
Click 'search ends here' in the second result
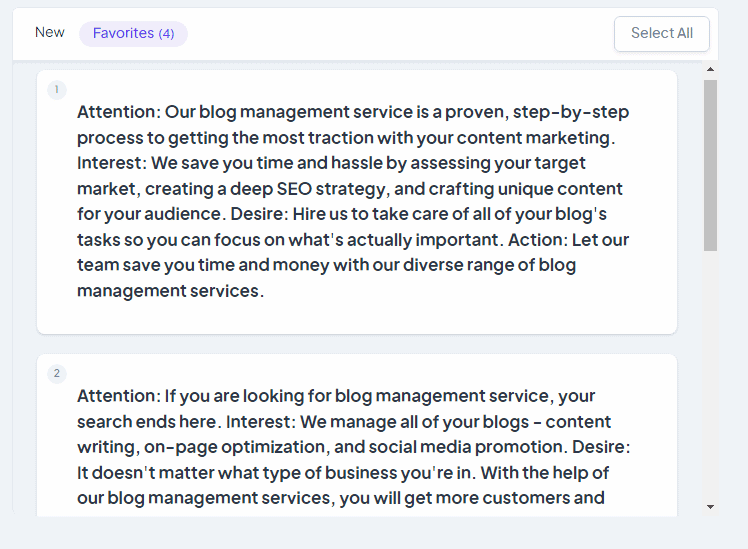pyautogui.click(x=147, y=422)
